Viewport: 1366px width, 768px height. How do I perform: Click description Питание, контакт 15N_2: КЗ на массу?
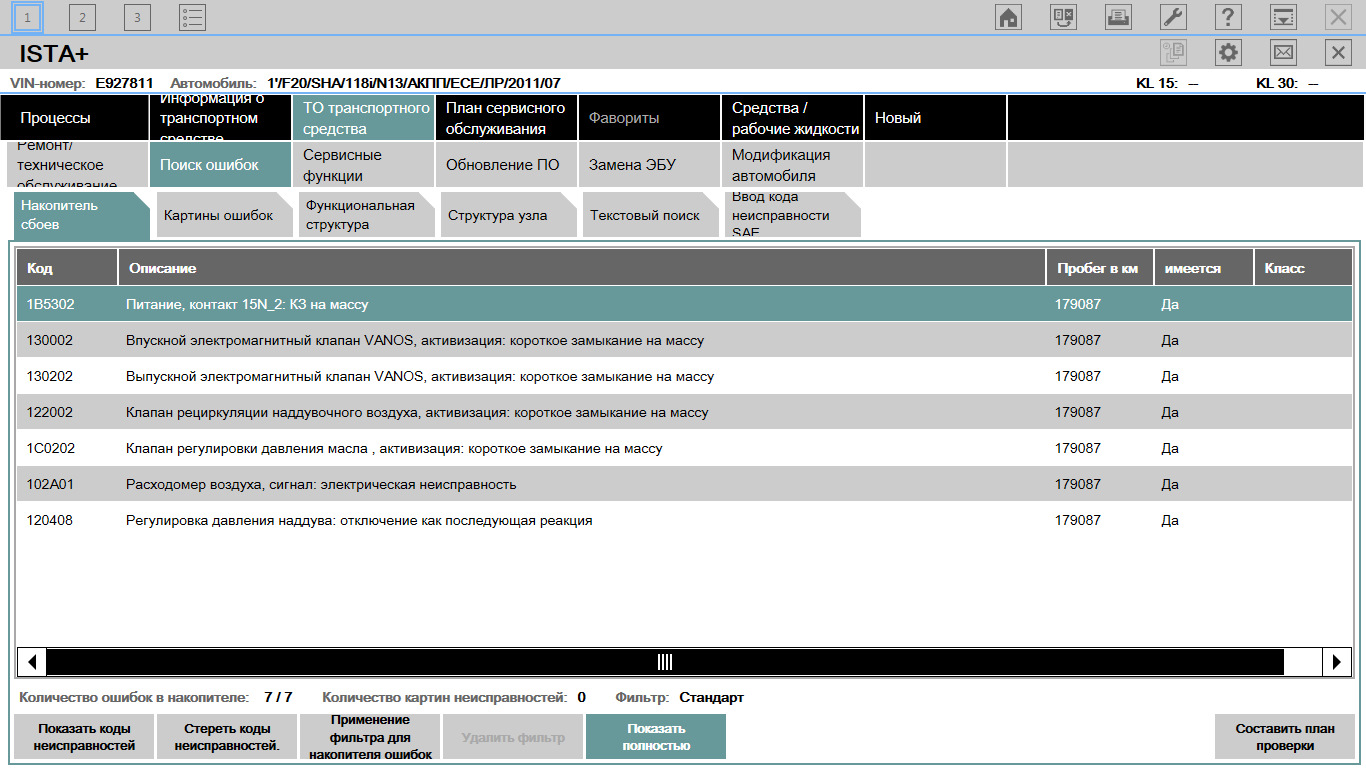point(247,304)
